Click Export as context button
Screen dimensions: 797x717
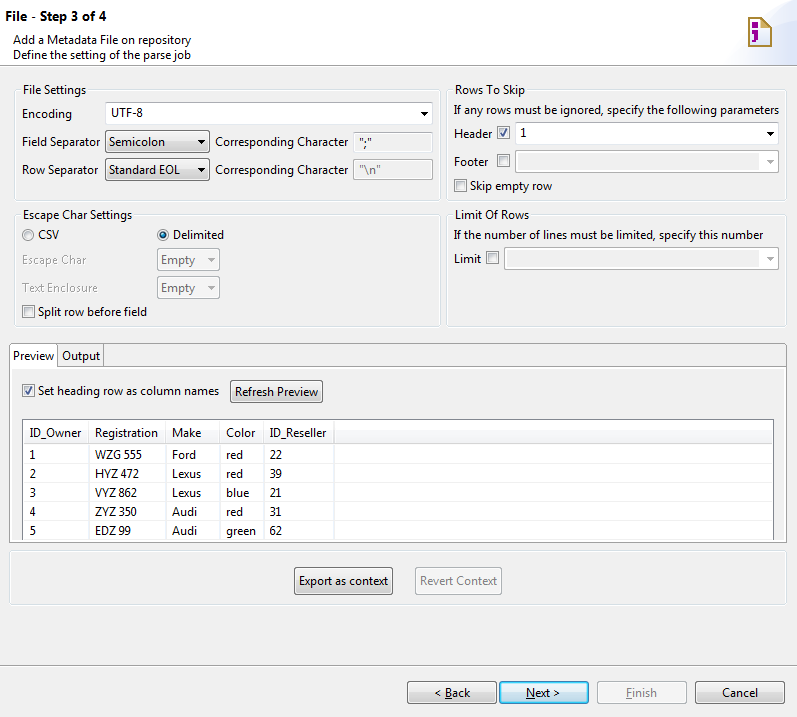click(x=343, y=581)
